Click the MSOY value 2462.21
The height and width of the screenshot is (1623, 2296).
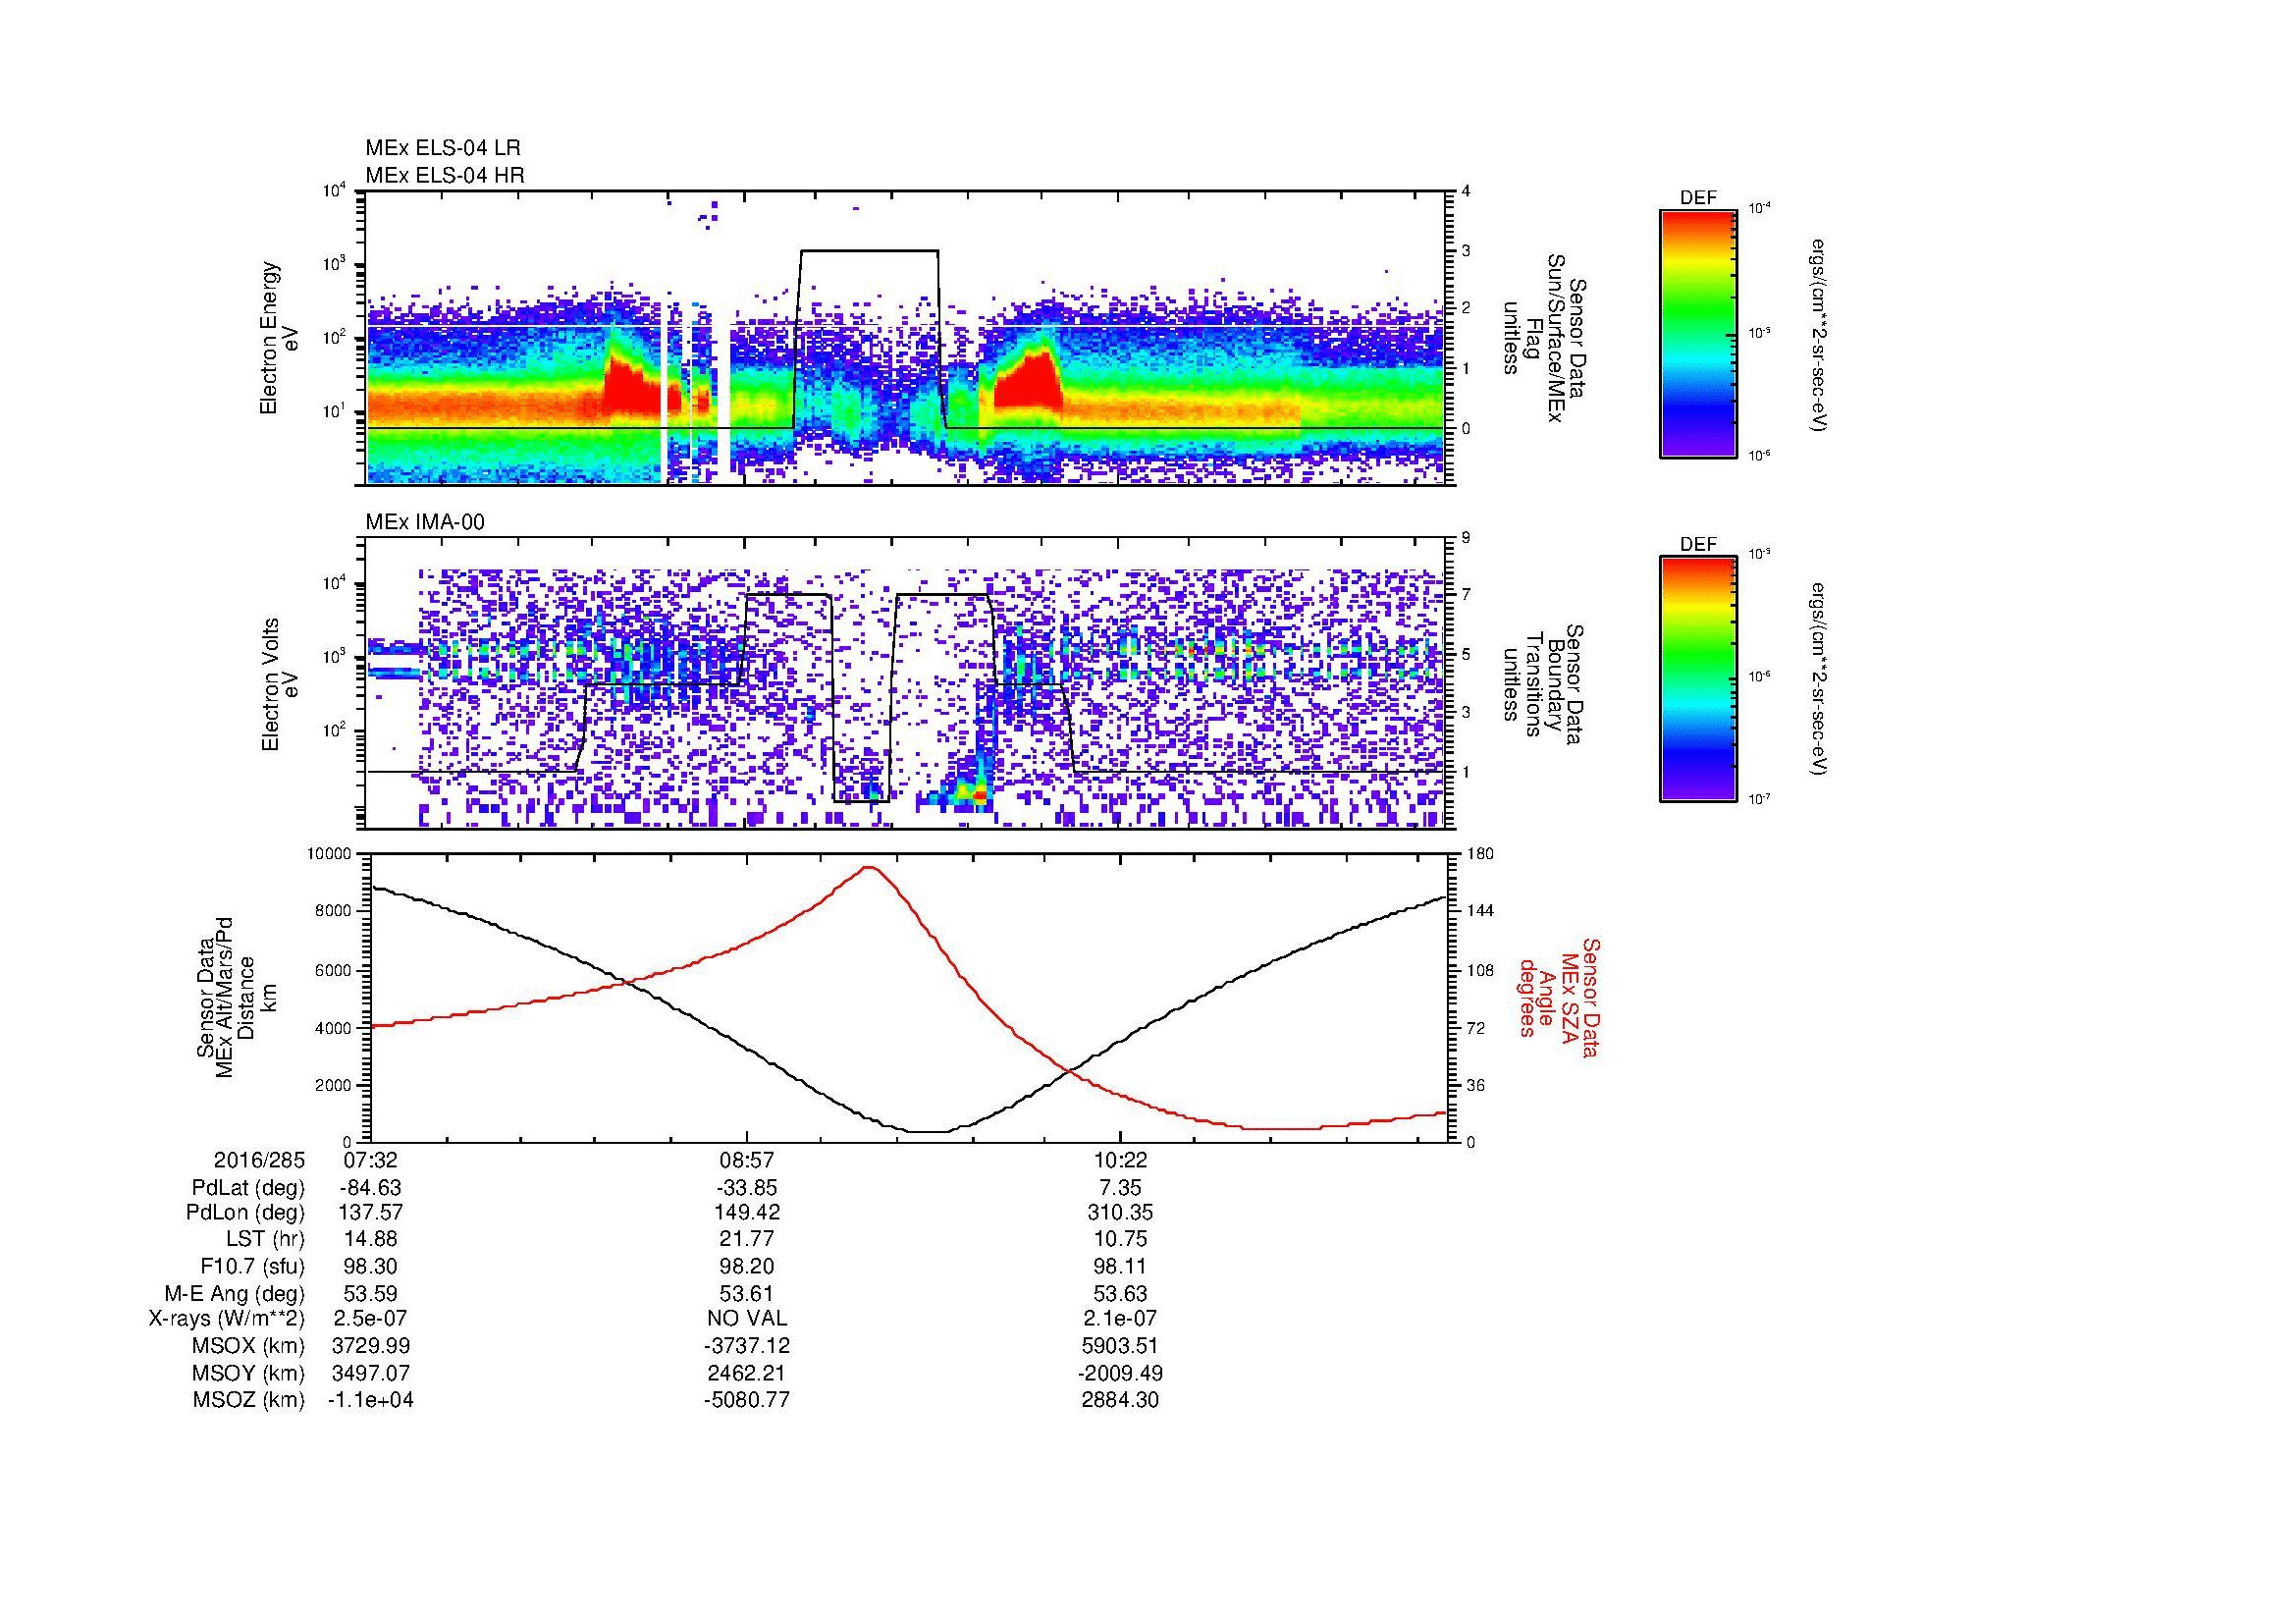coord(747,1373)
